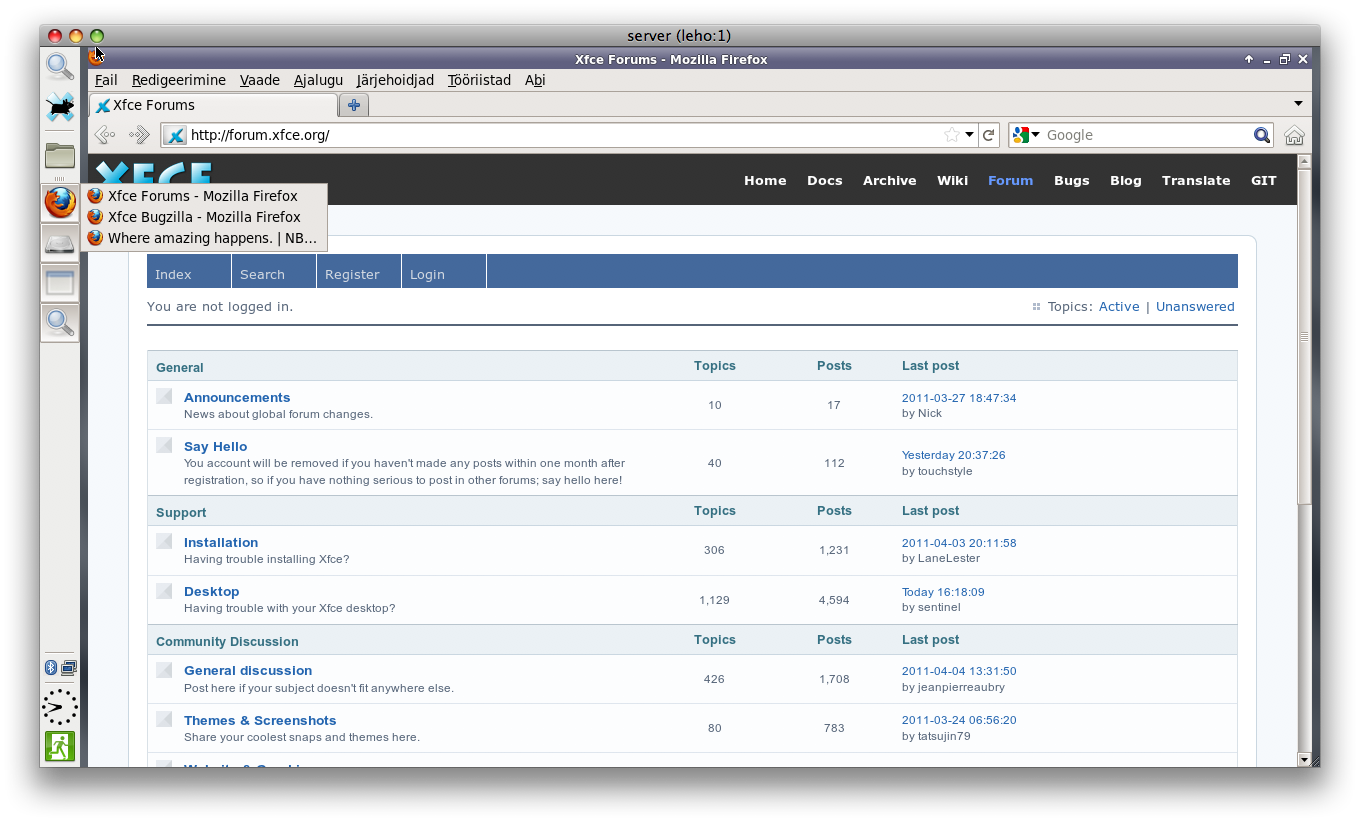Bookmark this page with the star icon
The image size is (1360, 822).
tap(952, 135)
